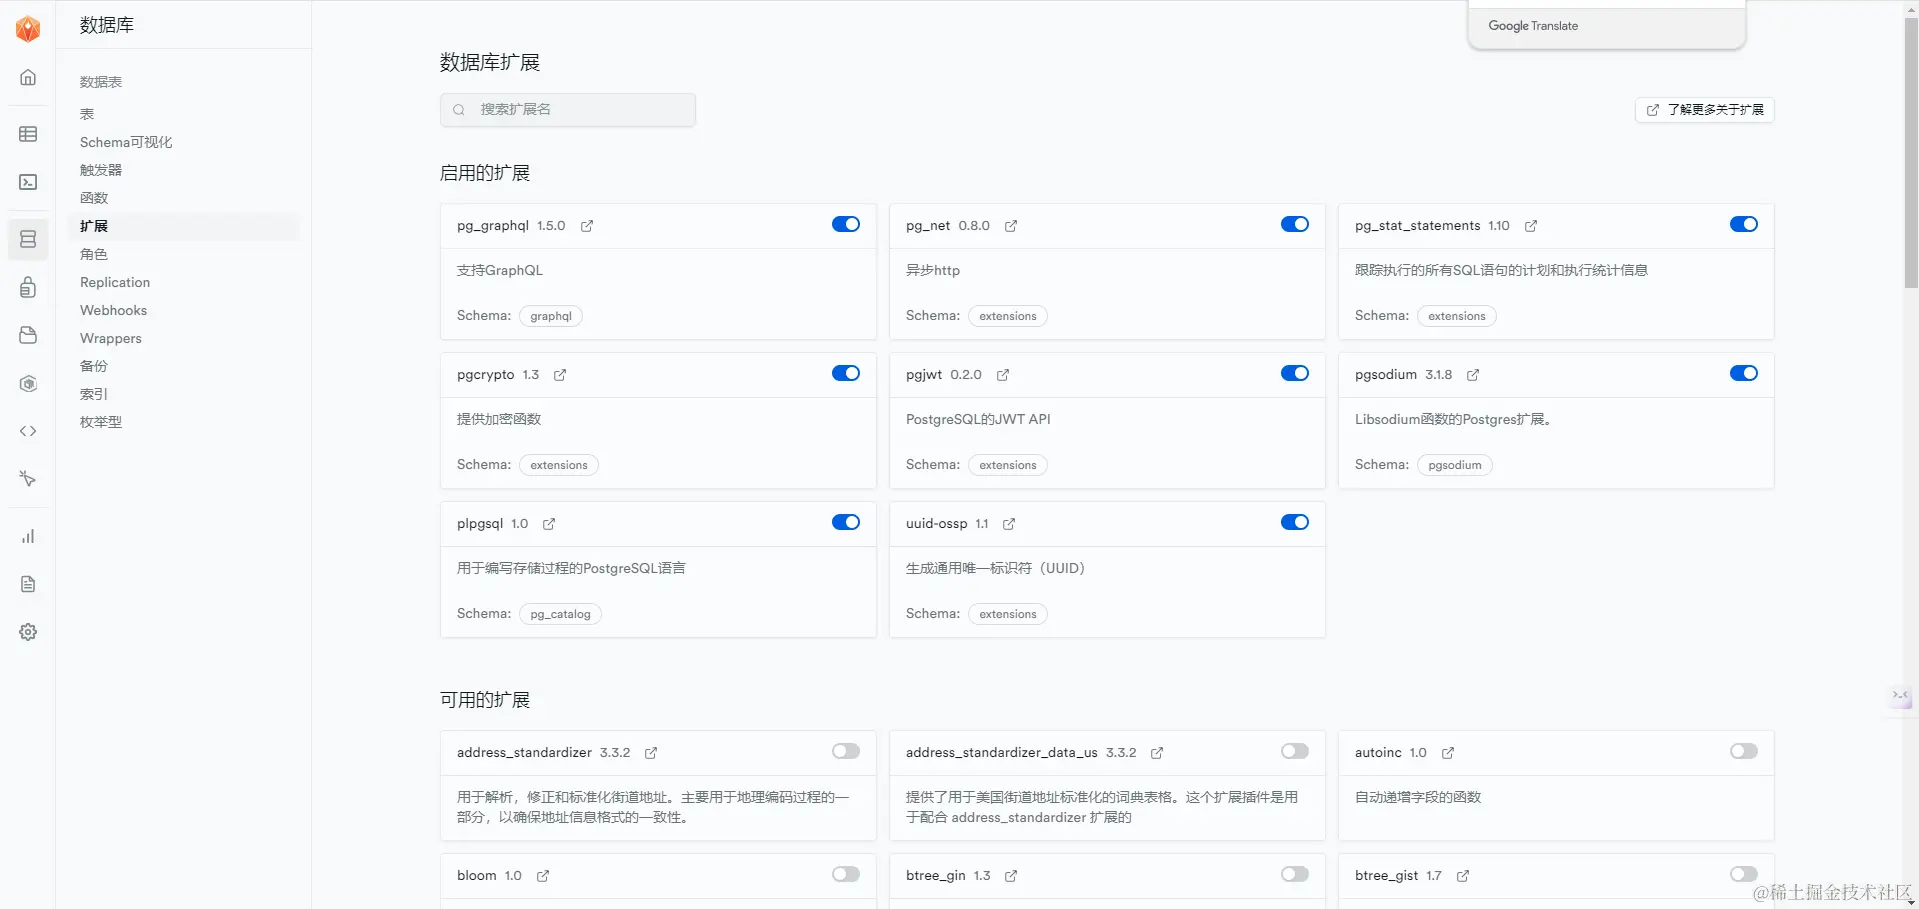Disable the uuid-ossp extension toggle
The width and height of the screenshot is (1919, 909).
tap(1295, 522)
